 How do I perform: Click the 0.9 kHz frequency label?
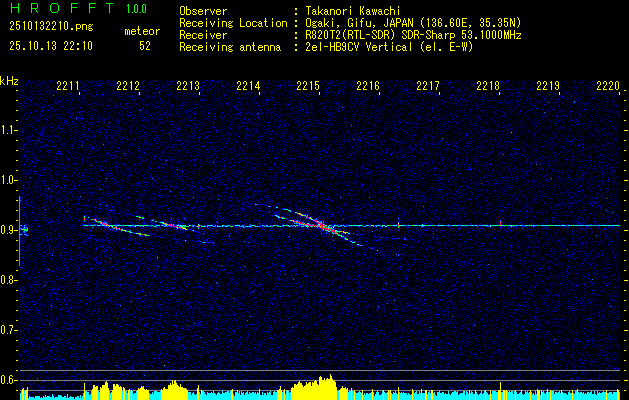(8, 230)
